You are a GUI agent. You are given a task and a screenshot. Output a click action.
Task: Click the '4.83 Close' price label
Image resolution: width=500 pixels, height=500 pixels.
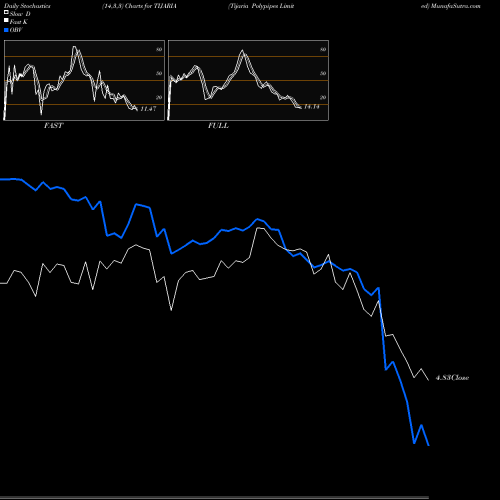452,378
